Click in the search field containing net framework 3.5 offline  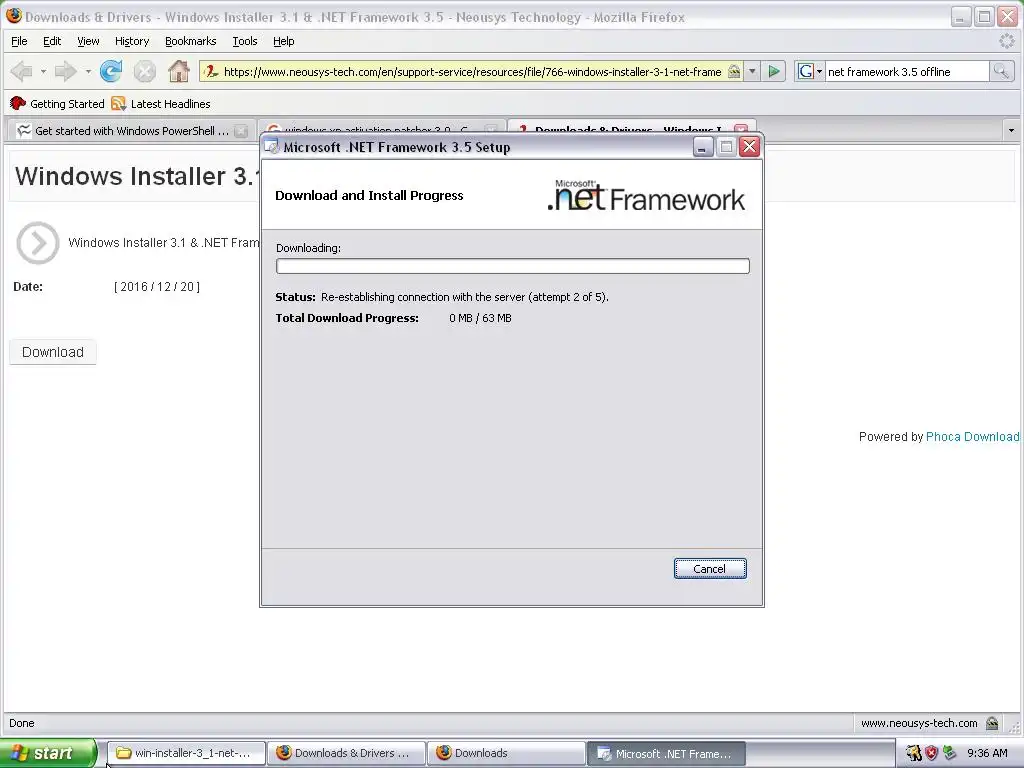click(x=906, y=72)
